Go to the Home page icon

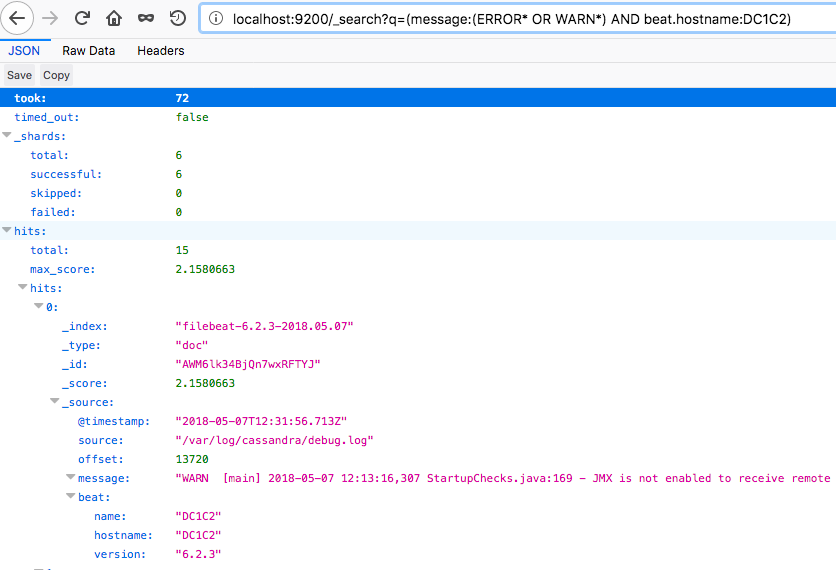(x=114, y=18)
